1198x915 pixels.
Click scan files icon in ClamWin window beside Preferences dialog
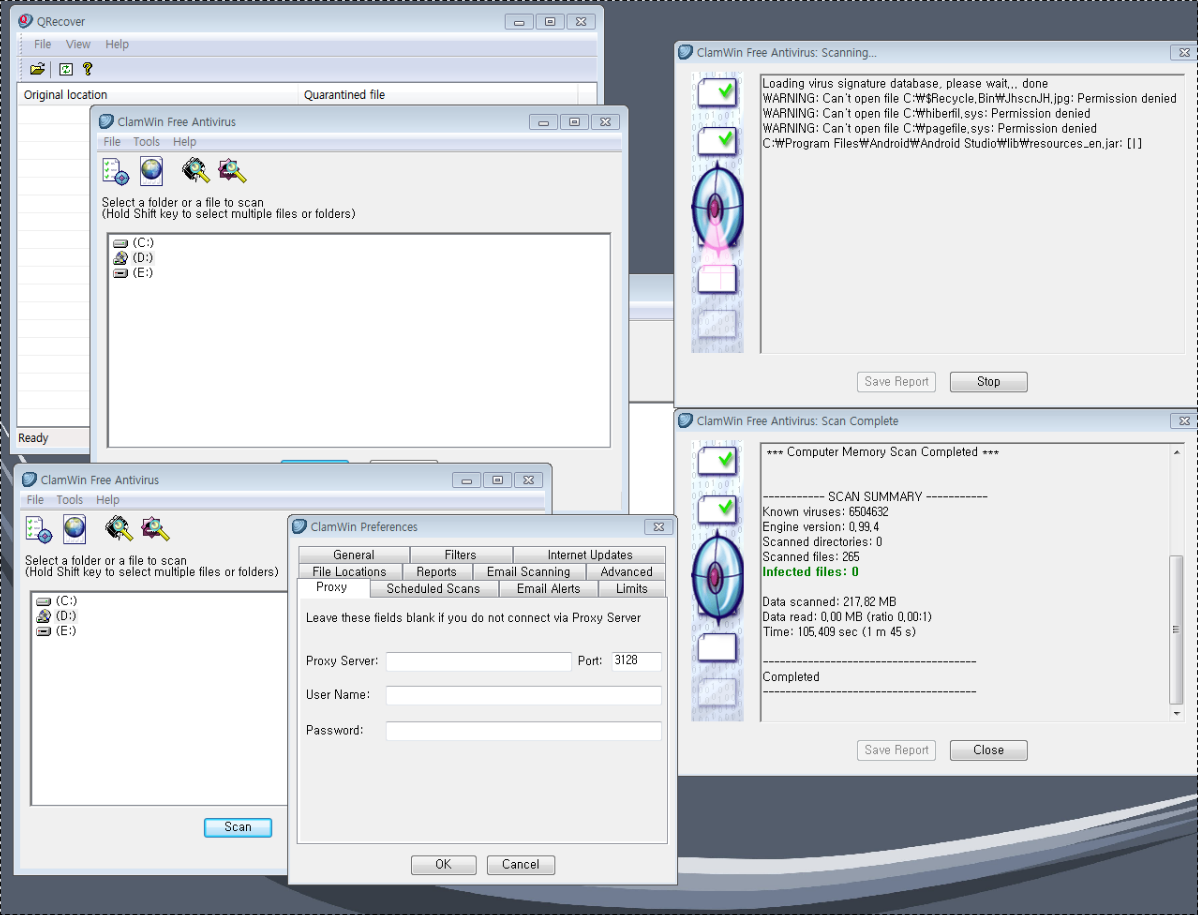155,528
